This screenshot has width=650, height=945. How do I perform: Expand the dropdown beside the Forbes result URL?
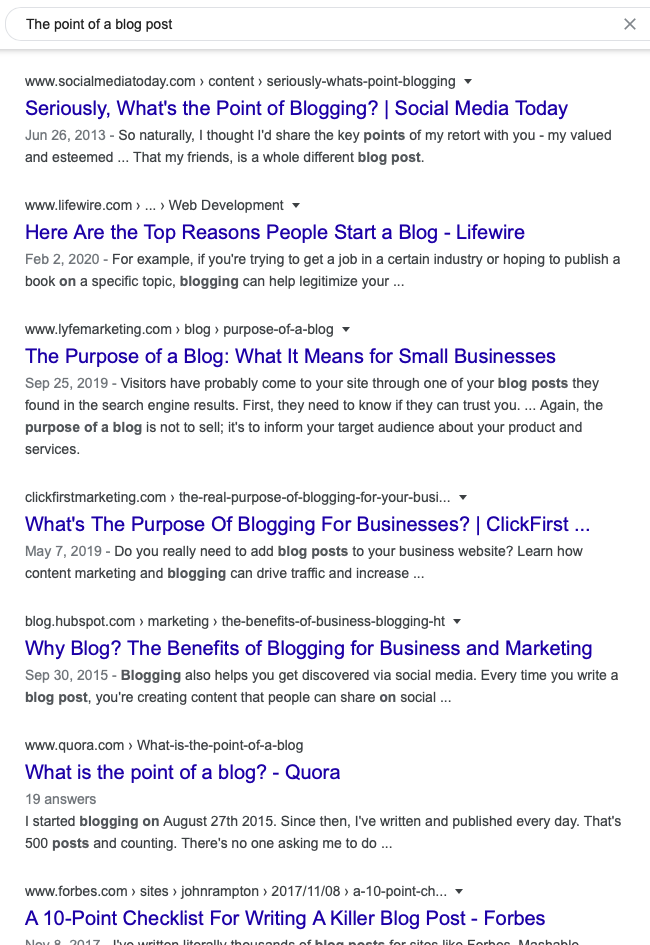click(457, 891)
